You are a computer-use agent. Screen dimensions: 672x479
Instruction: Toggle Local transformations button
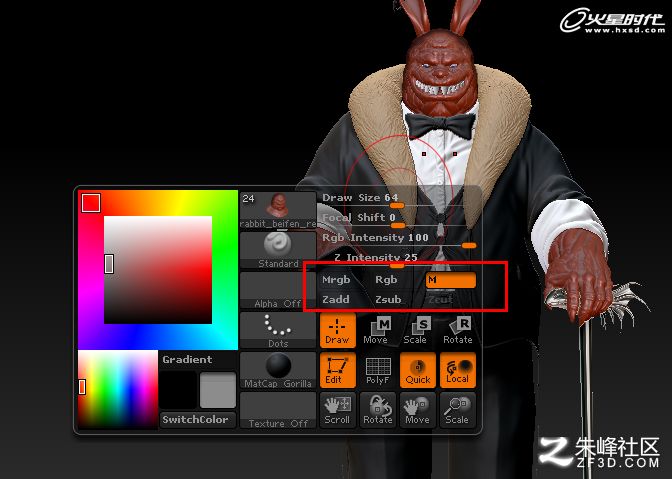pyautogui.click(x=458, y=370)
